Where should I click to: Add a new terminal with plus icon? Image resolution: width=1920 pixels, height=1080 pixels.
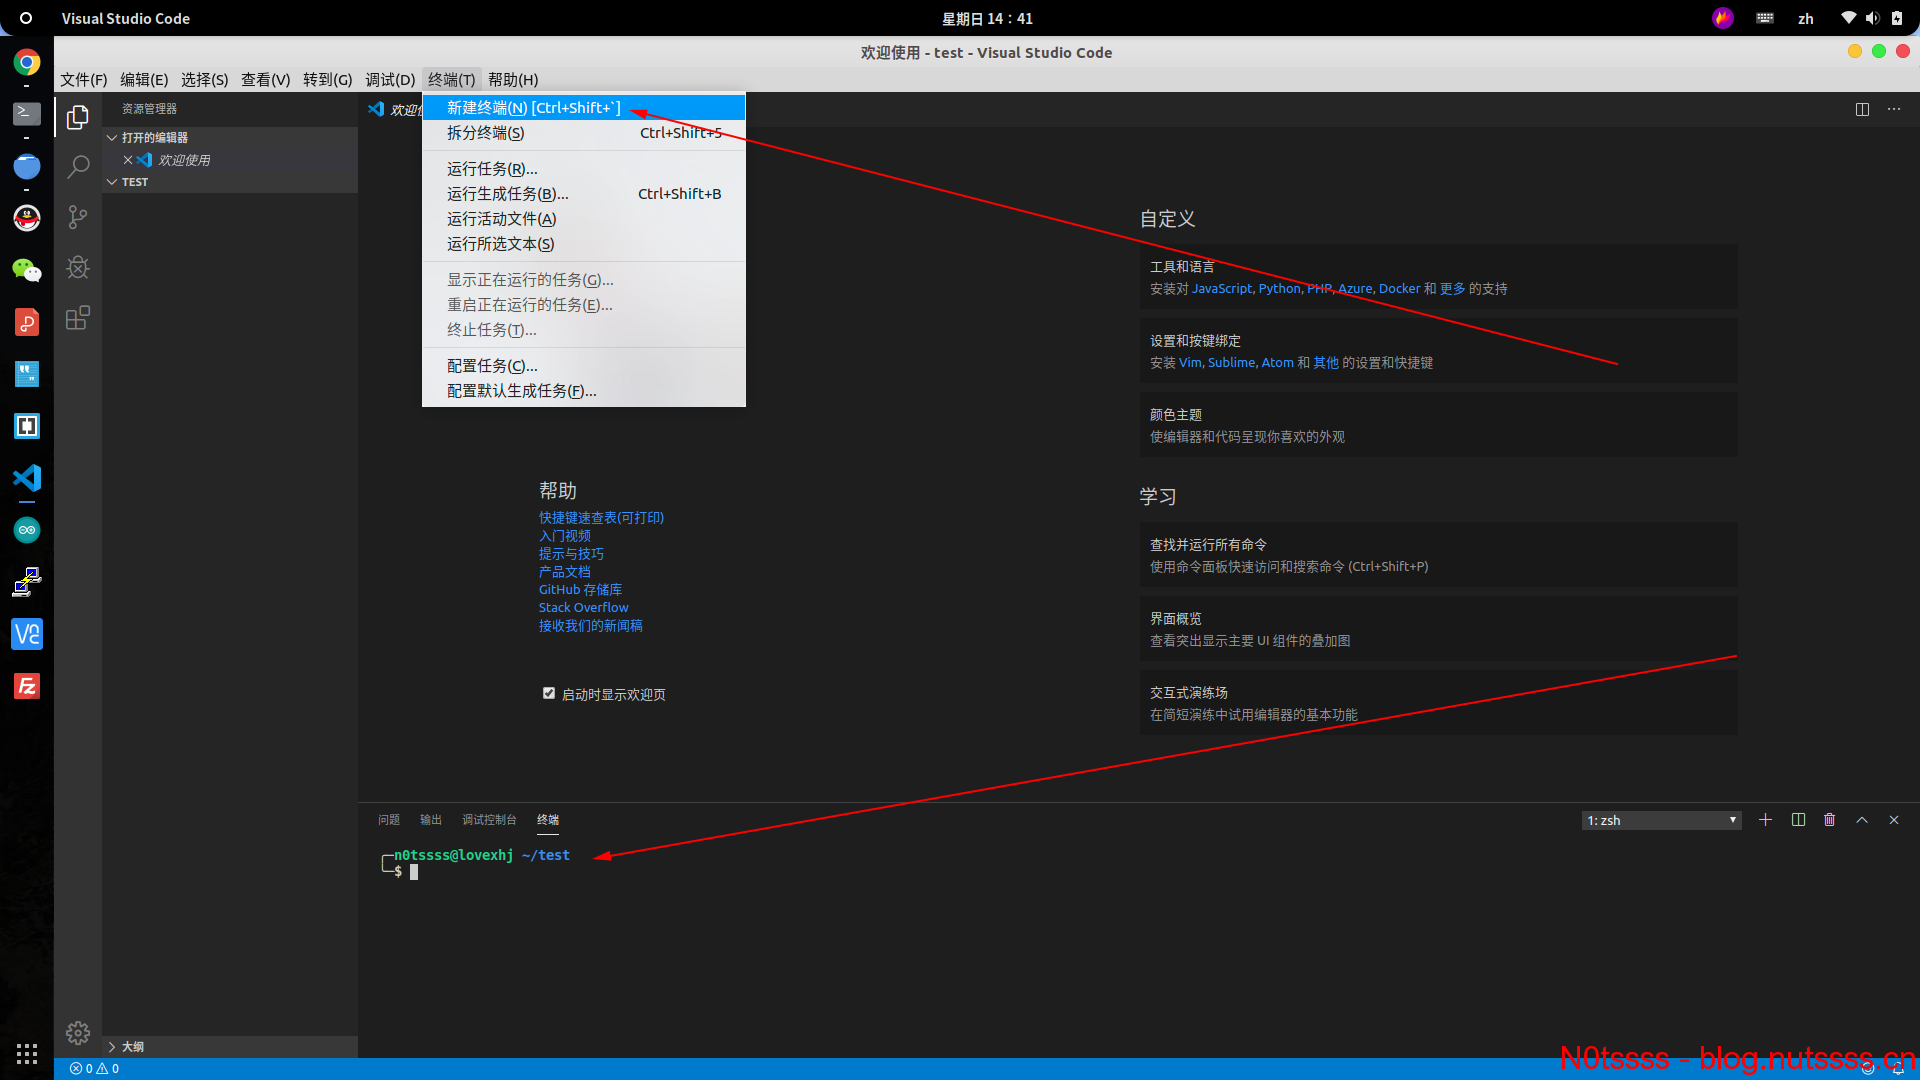click(x=1766, y=820)
